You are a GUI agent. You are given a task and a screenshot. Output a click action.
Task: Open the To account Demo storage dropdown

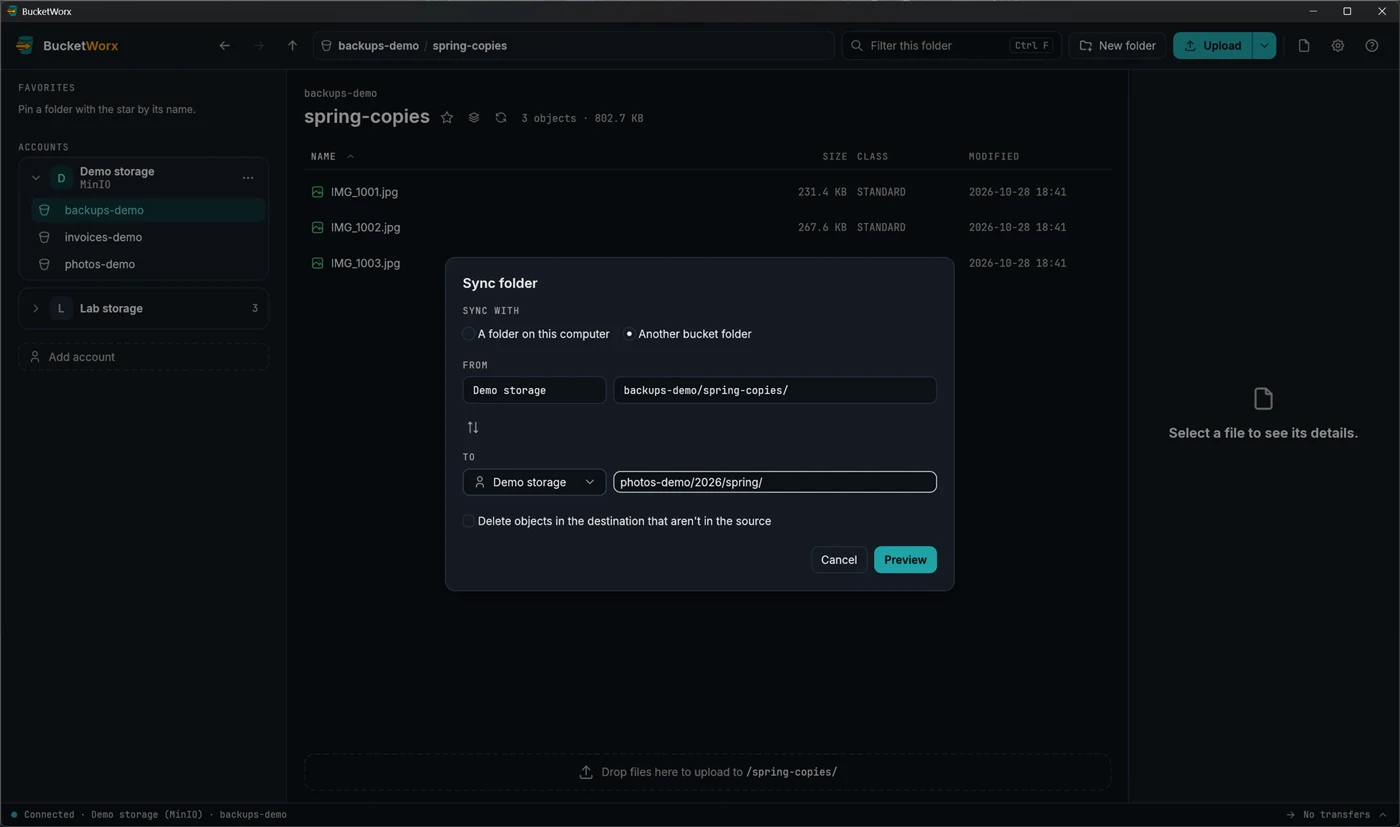click(534, 482)
